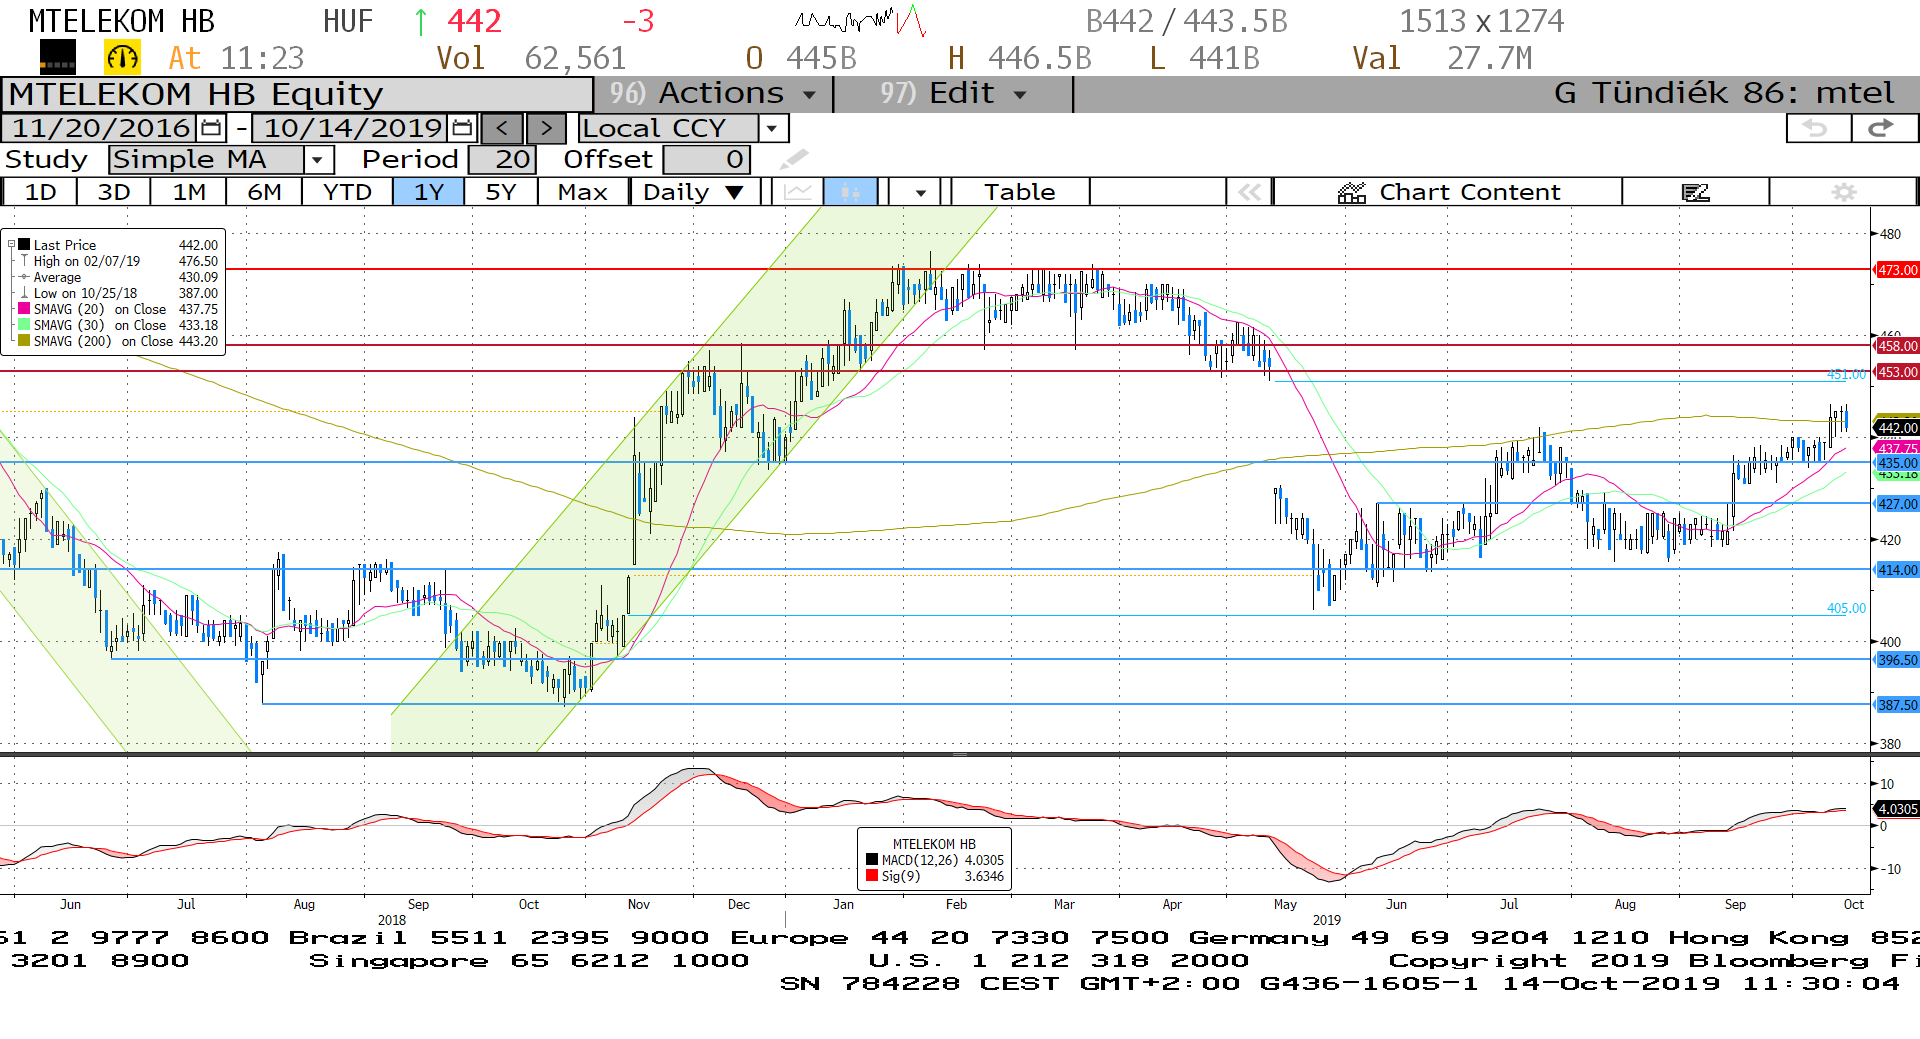
Task: Click the SMAVG (20) magenta legend swatch
Action: (24, 309)
